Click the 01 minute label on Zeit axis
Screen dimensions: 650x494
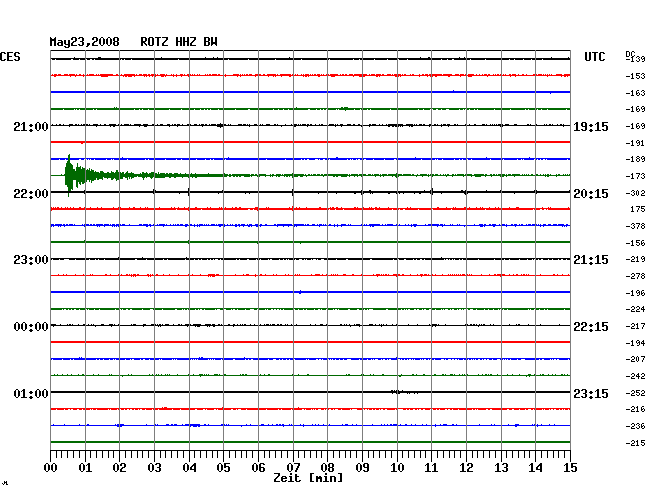[x=85, y=468]
